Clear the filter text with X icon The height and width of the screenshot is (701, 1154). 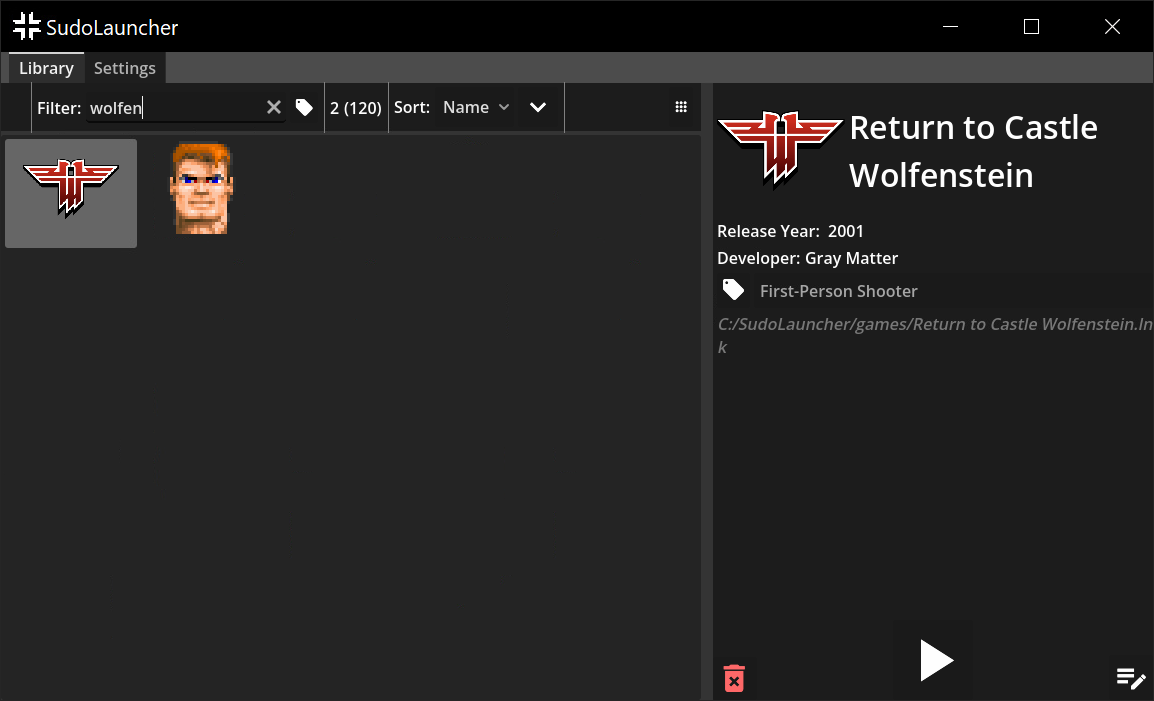pyautogui.click(x=274, y=108)
